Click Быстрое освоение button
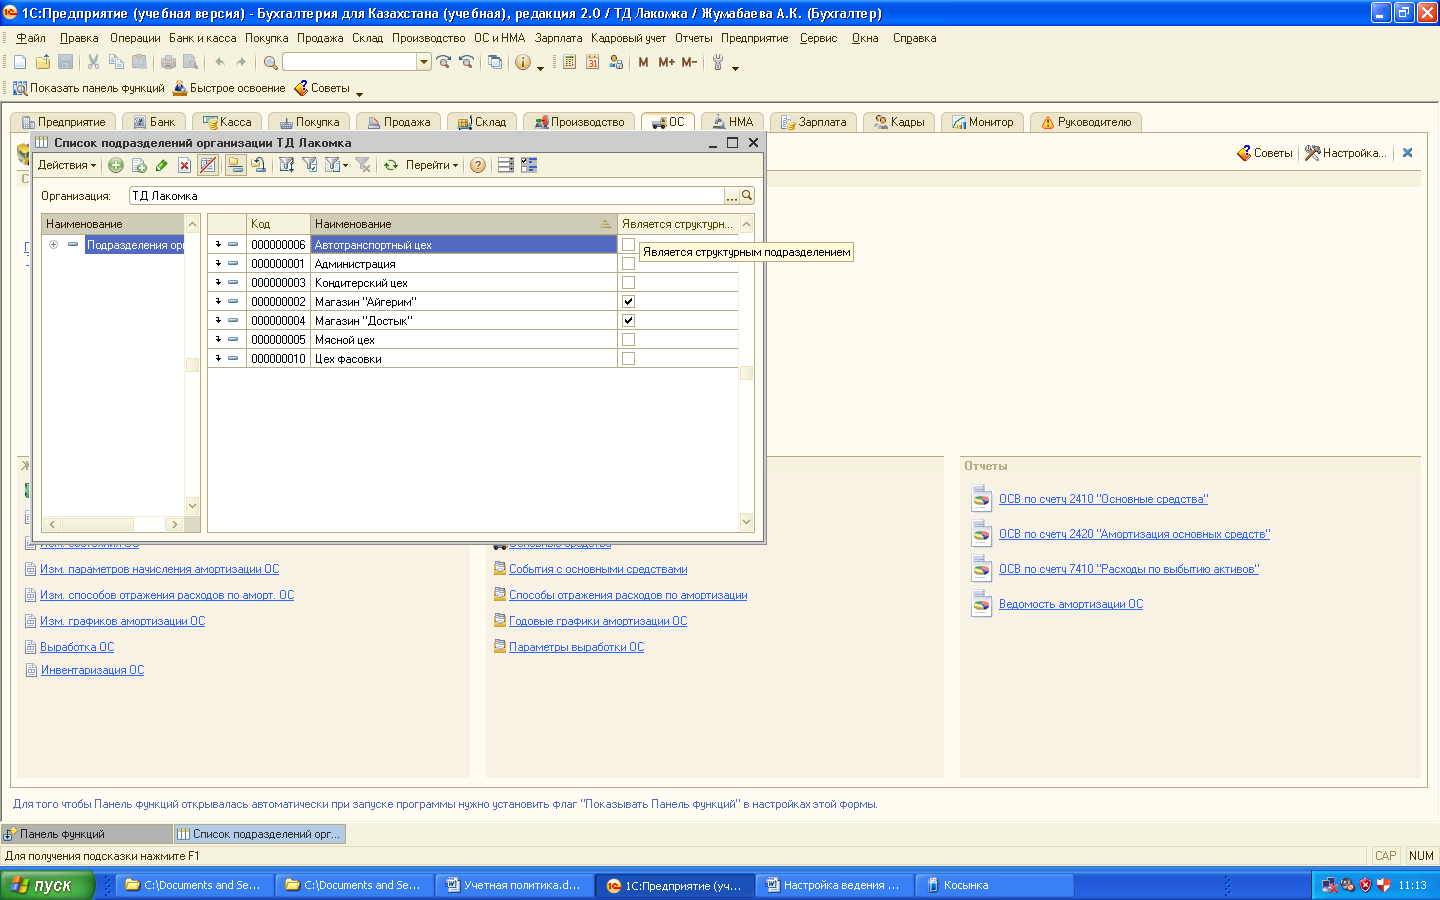This screenshot has width=1440, height=900. click(229, 88)
